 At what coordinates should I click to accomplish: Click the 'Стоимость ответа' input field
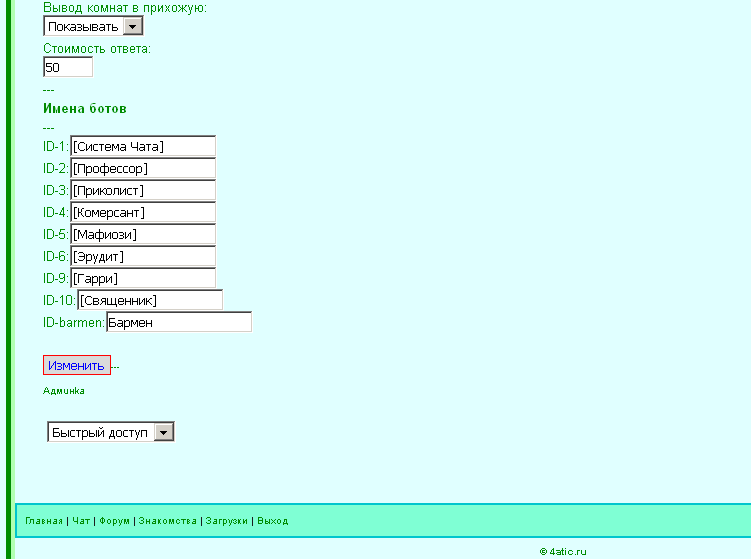[68, 67]
